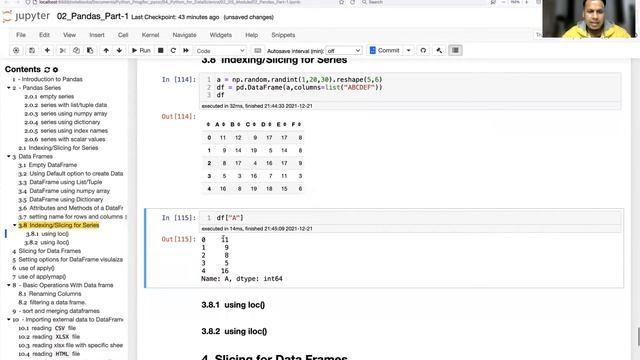Screen dimensions: 640x360
Task: Sort dataframe output by column A header
Action: click(x=220, y=124)
